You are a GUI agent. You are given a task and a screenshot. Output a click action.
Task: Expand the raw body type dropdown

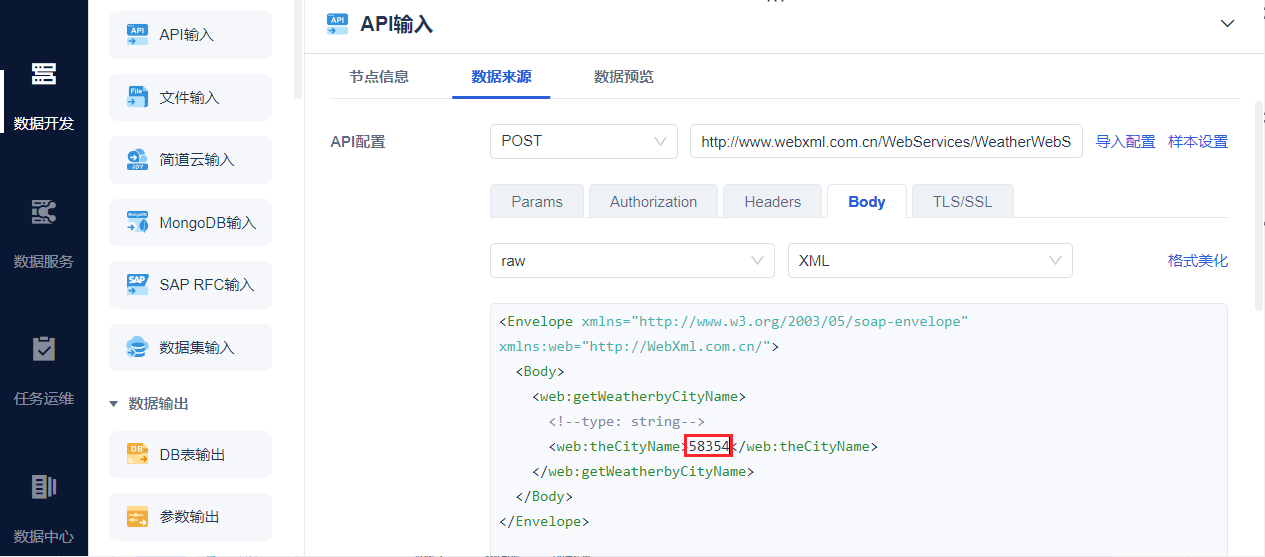coord(631,261)
